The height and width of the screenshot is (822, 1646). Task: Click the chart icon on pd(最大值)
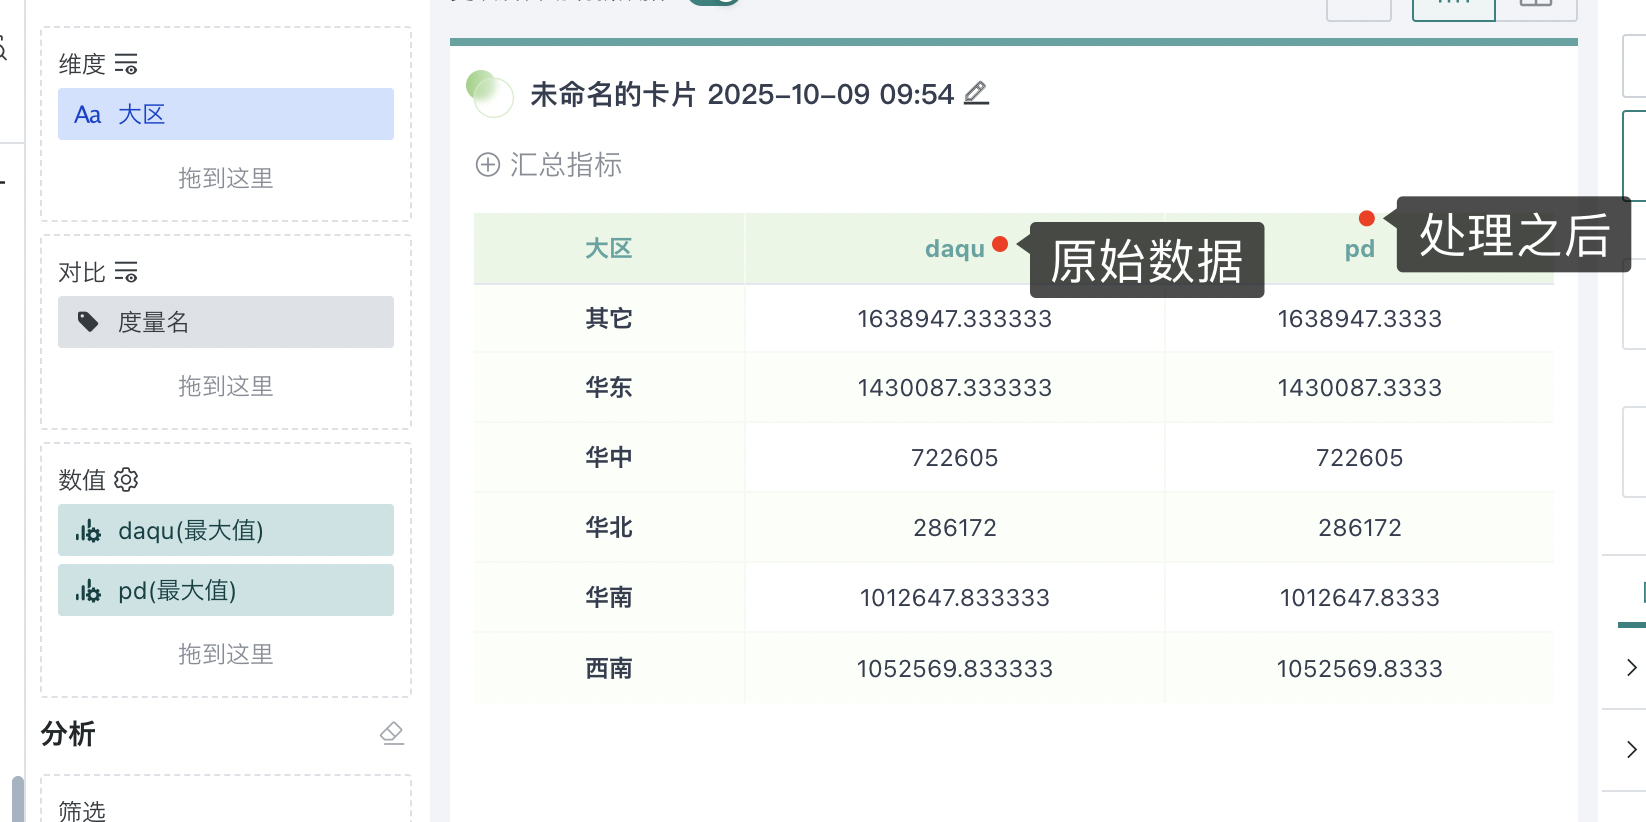click(x=88, y=591)
